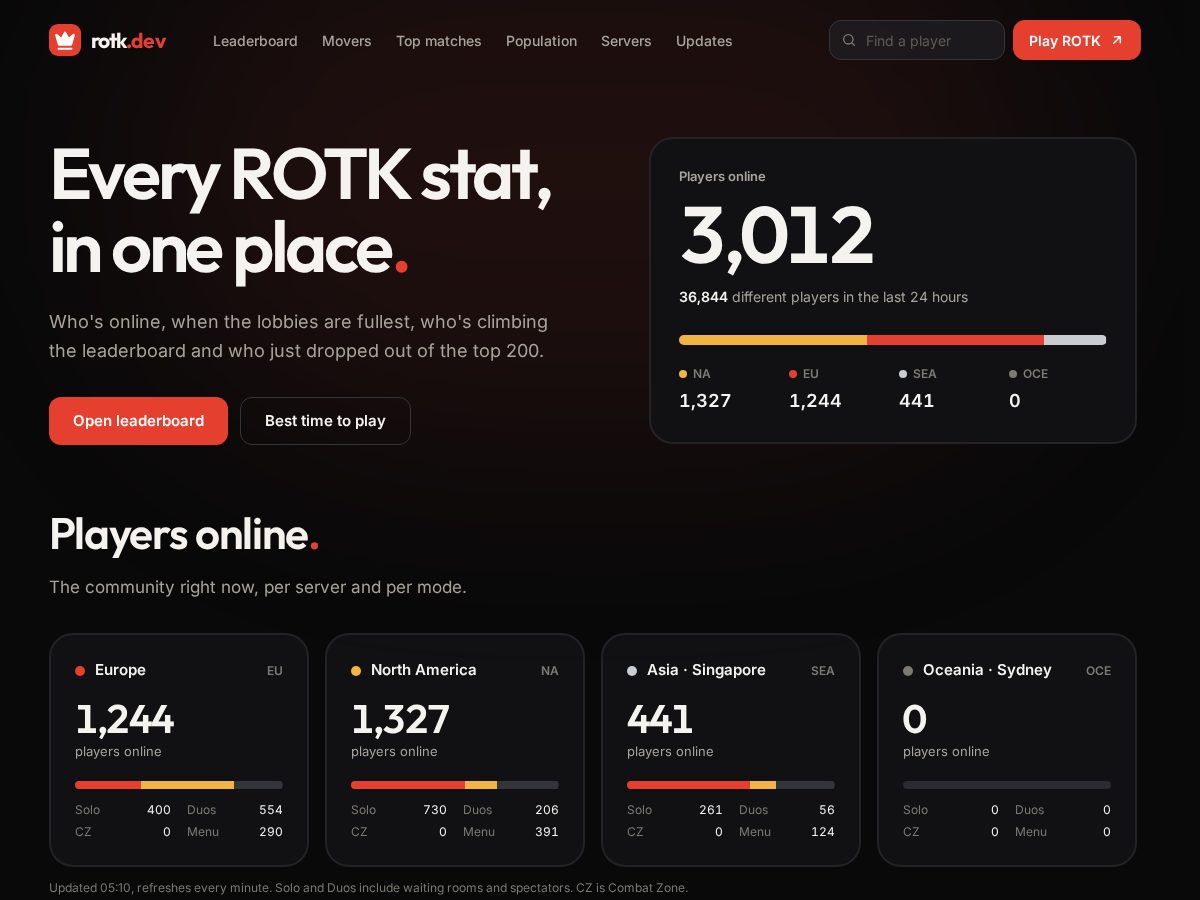
Task: Click the dot beside Oceania · Sydney
Action: pyautogui.click(x=908, y=671)
